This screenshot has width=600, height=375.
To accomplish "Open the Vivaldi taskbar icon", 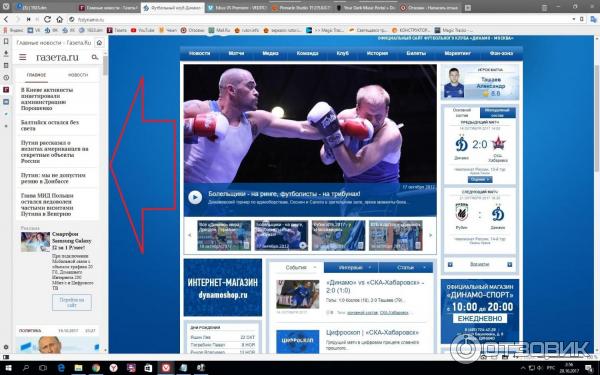I will [x=166, y=368].
